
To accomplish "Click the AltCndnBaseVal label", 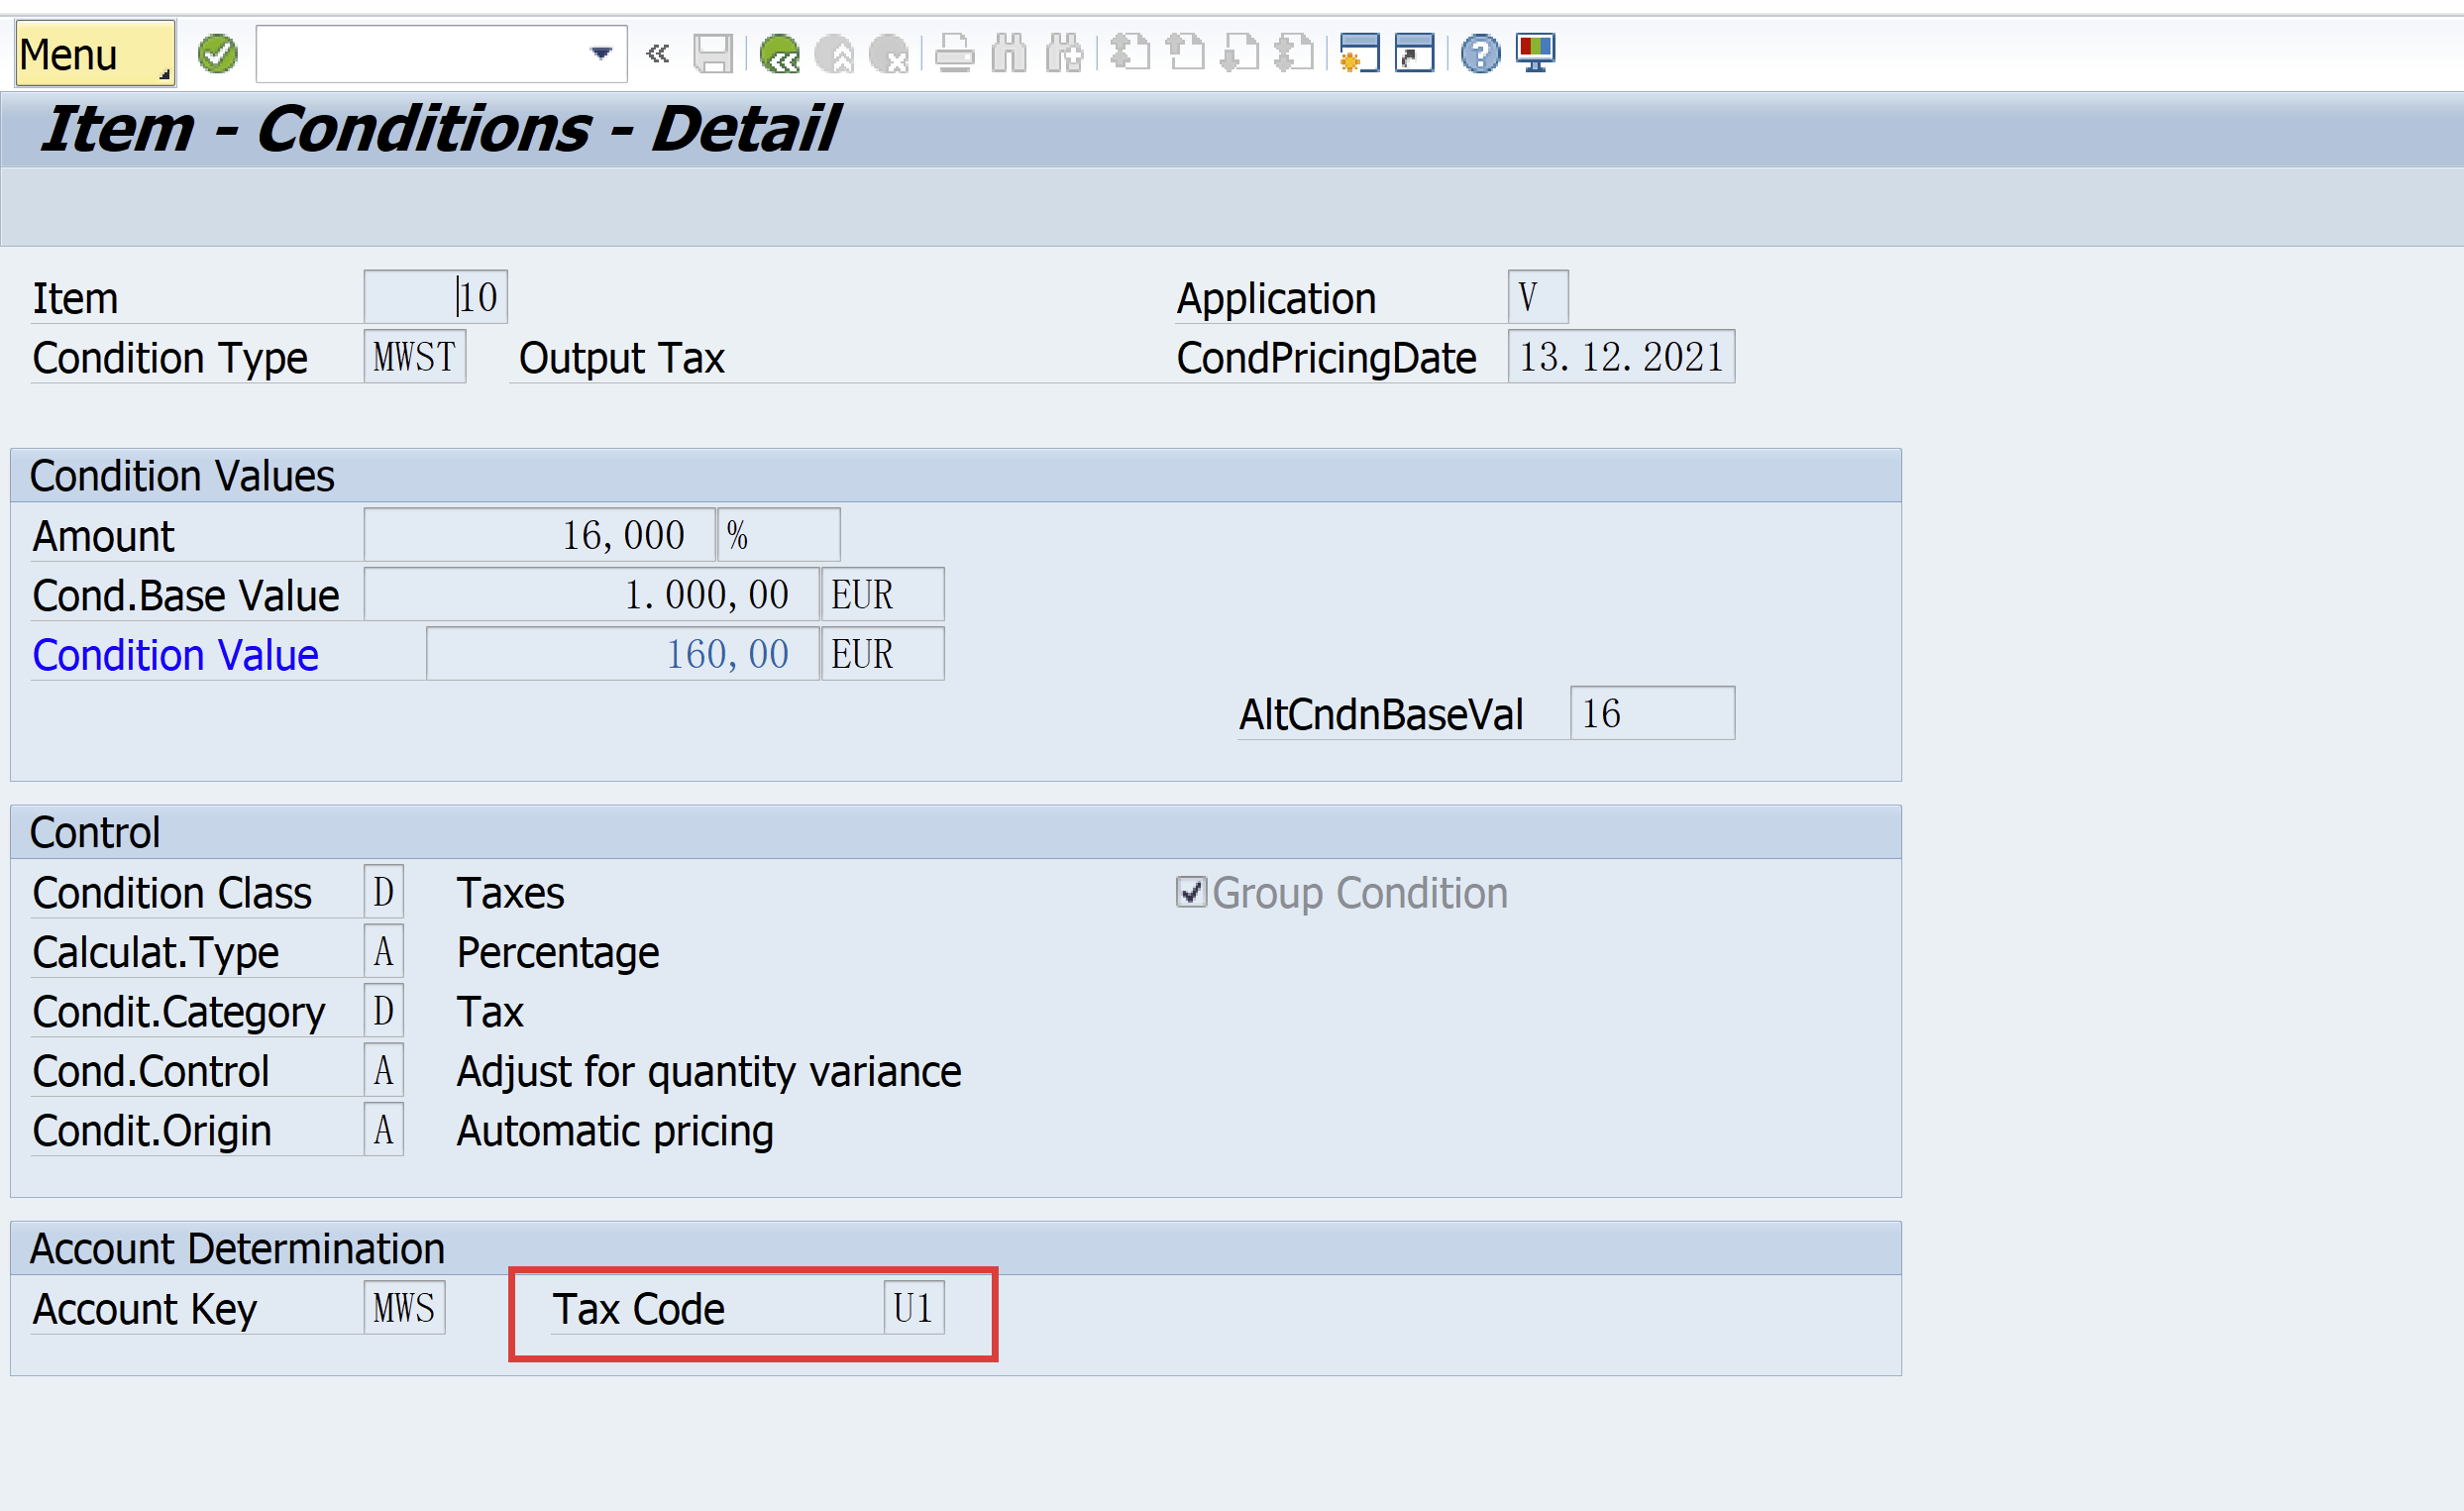I will tap(1381, 715).
